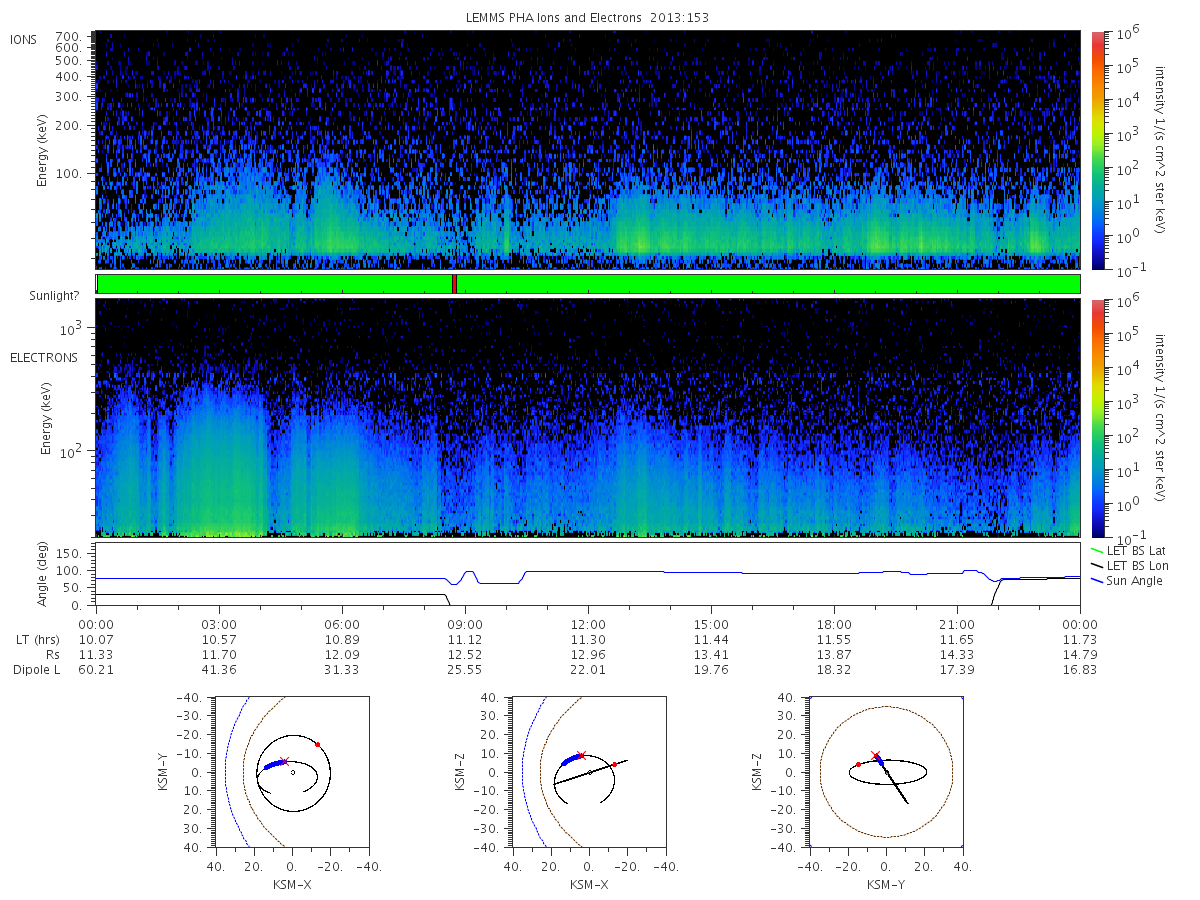Image resolution: width=1200 pixels, height=900 pixels.
Task: Click the red X in the KSM-Y/KSM-Z orbit plot
Action: 876,755
